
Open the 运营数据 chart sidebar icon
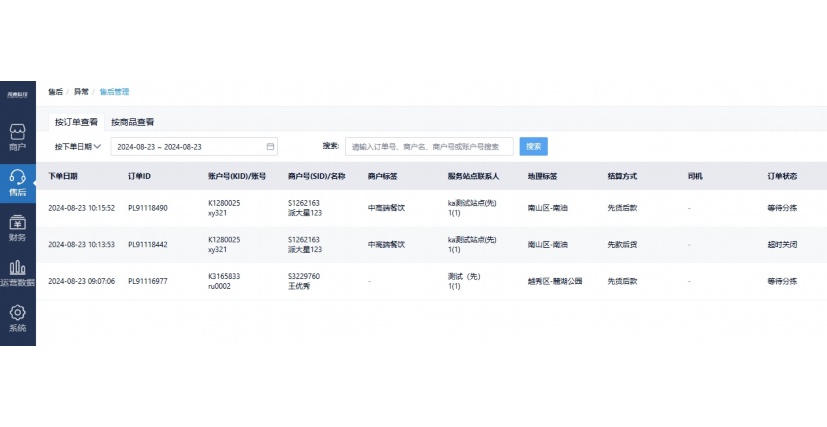pos(17,274)
